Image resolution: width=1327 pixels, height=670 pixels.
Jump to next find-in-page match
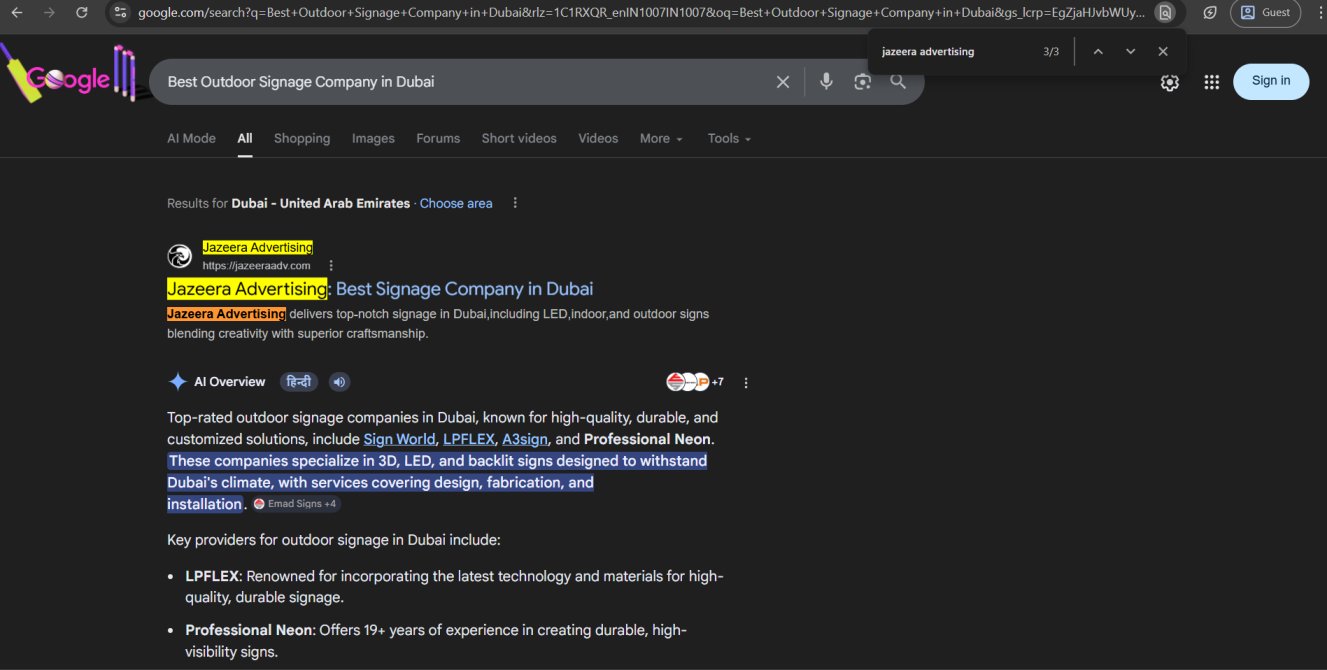click(x=1130, y=52)
